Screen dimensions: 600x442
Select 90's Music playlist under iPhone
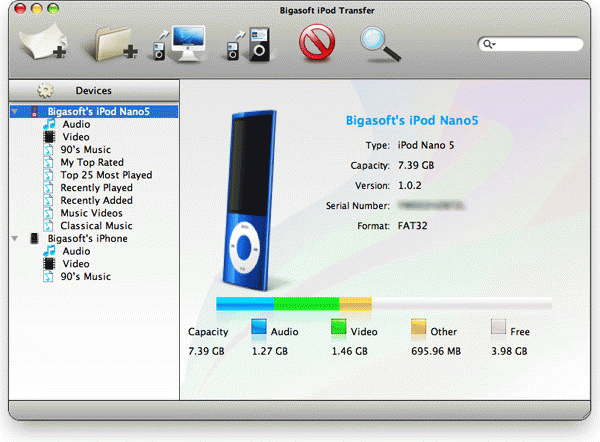click(86, 276)
